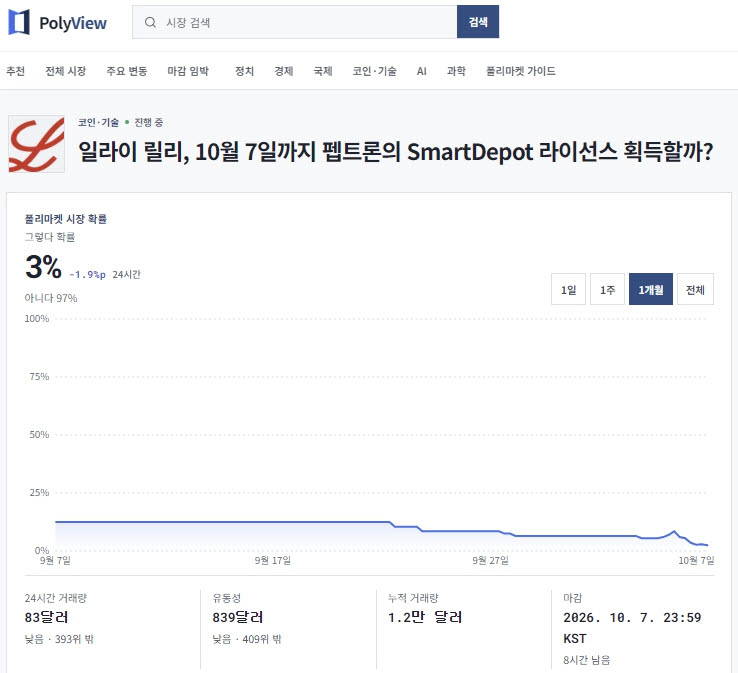
Task: Click the 폴리마켓 시장 확률 heading
Action: click(66, 219)
